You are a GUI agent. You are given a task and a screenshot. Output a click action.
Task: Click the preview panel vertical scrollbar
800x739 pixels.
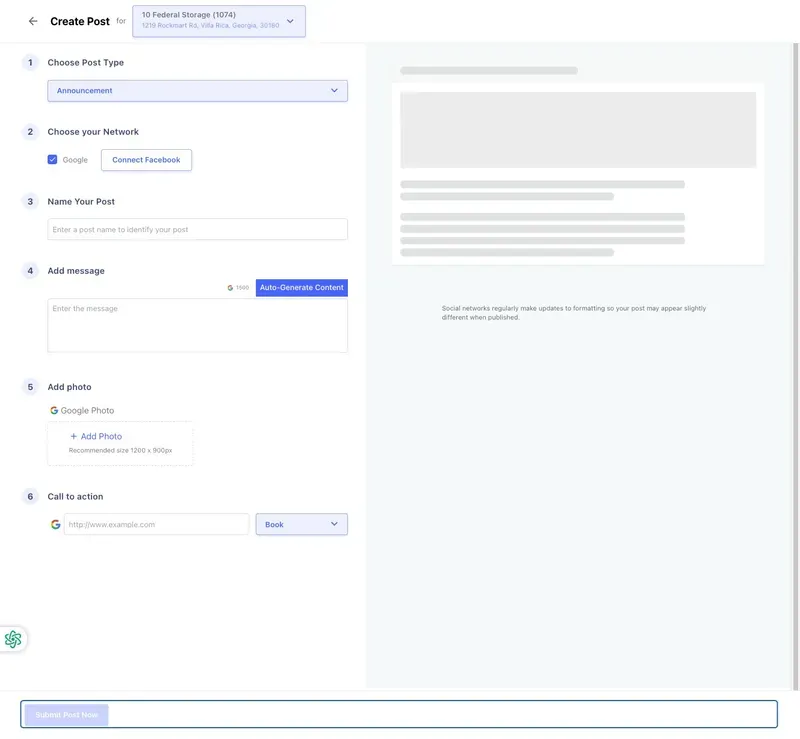coord(795,366)
